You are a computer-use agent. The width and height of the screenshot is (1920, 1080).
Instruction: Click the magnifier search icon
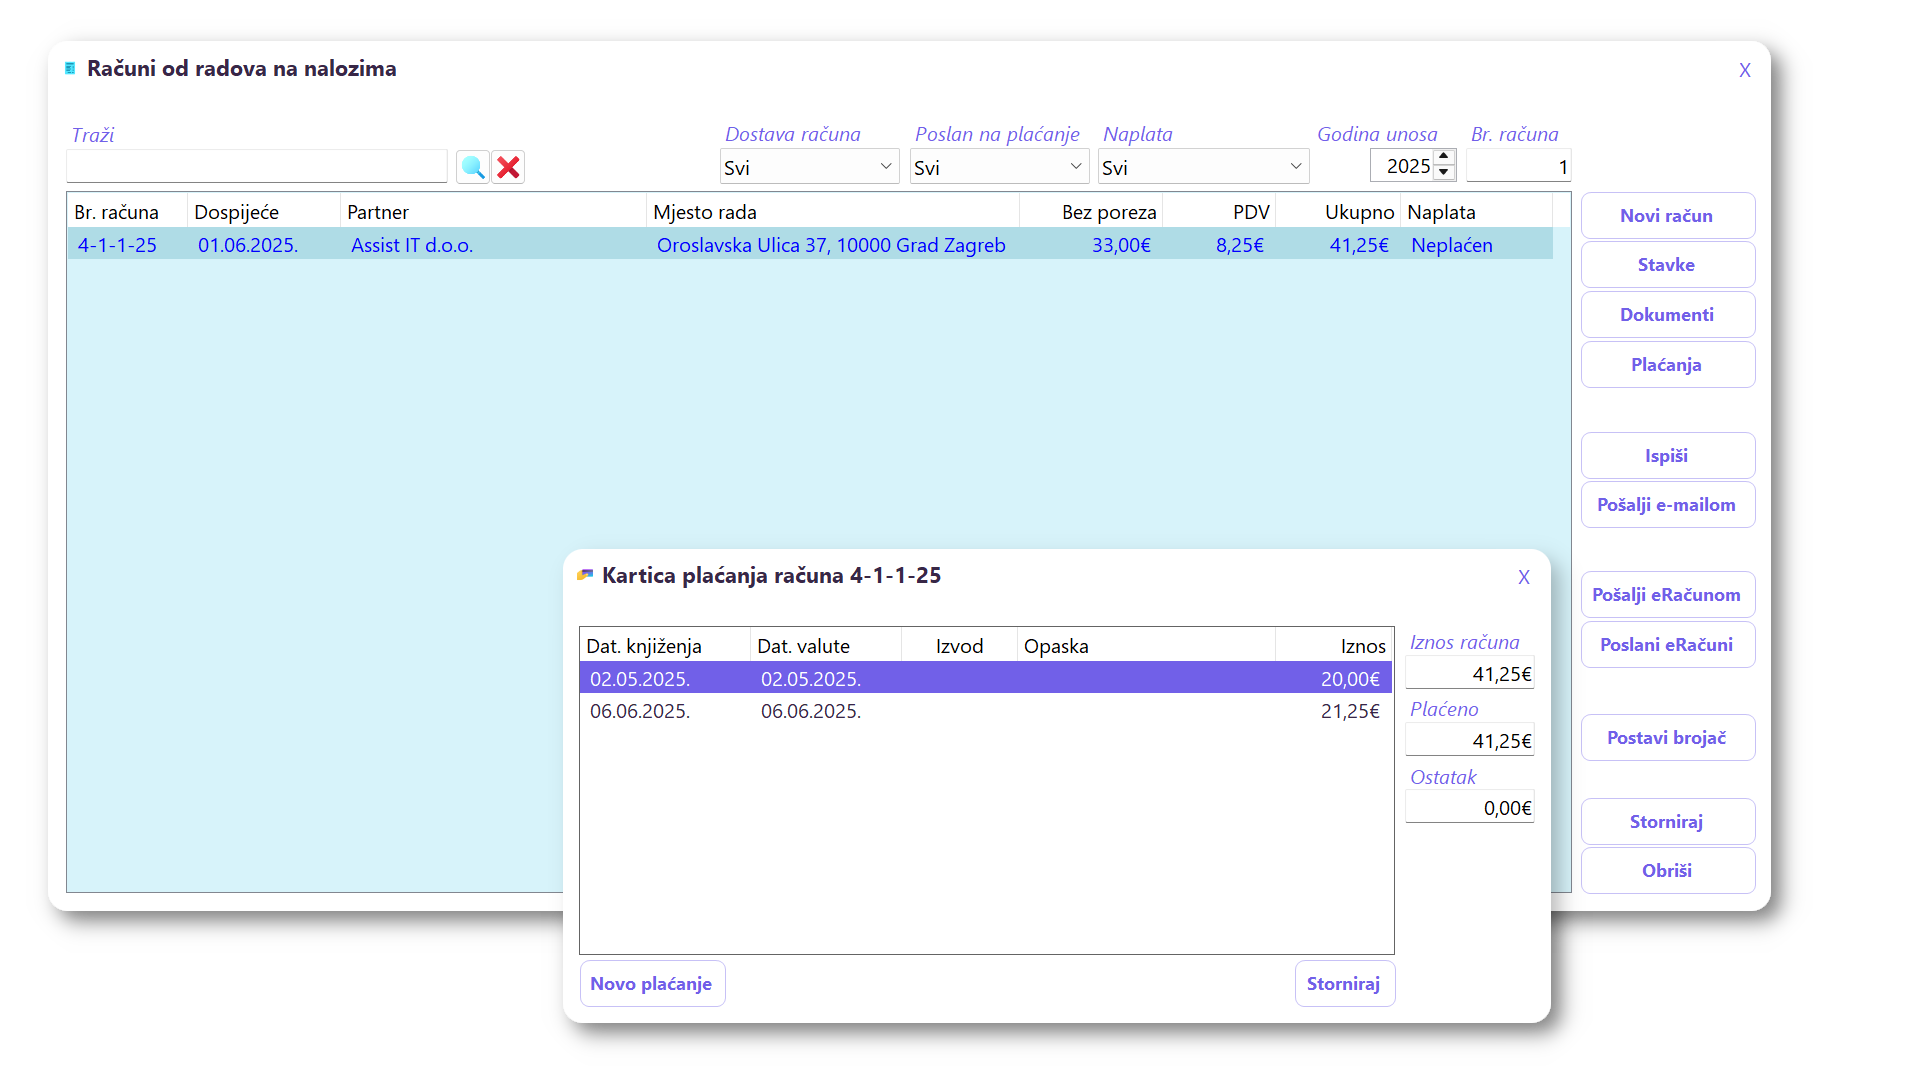(x=473, y=167)
